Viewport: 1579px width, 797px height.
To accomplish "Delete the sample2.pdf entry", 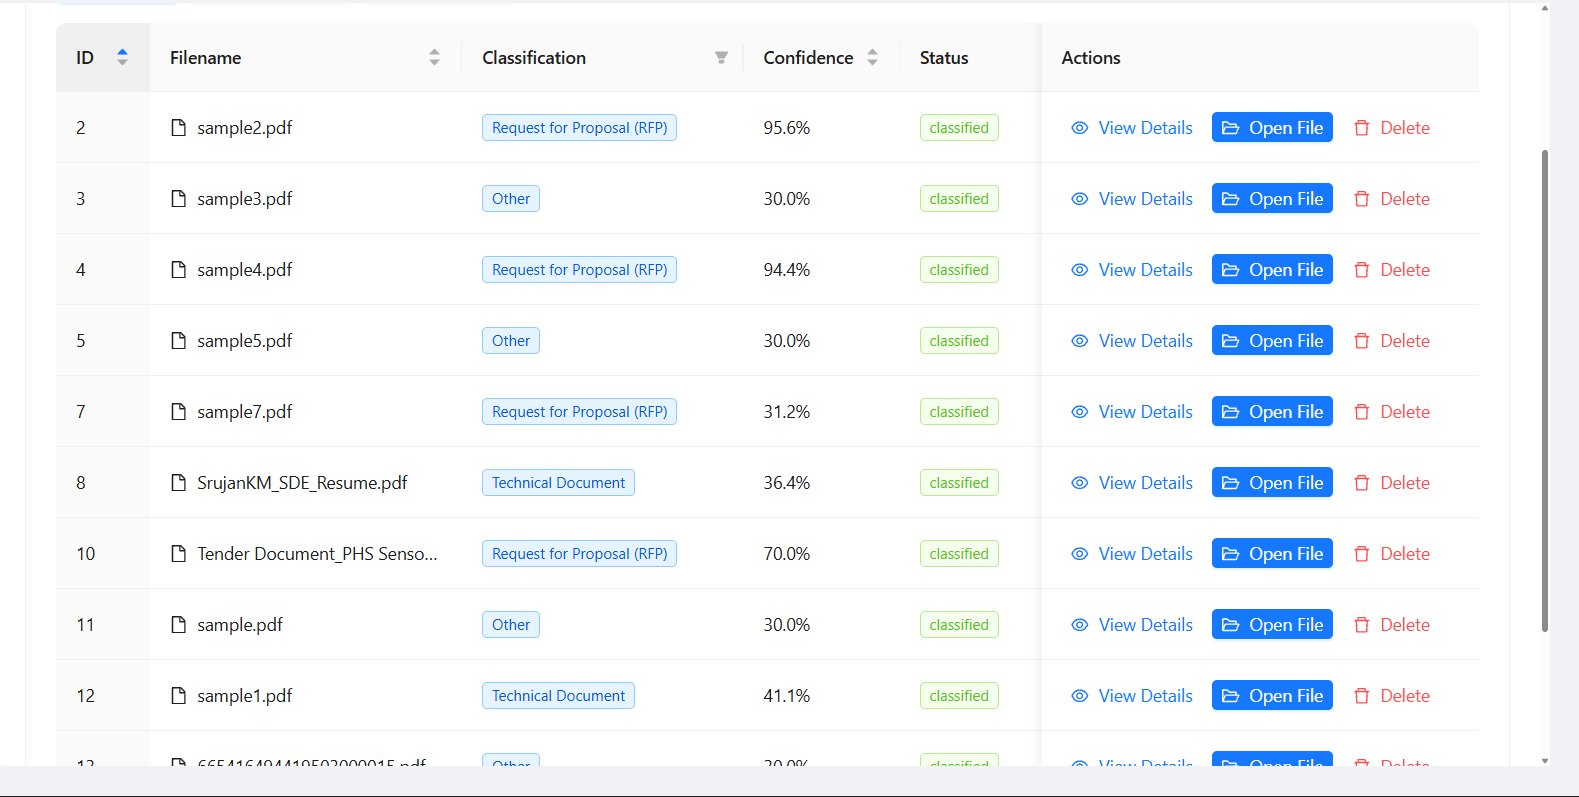I will click(1391, 127).
